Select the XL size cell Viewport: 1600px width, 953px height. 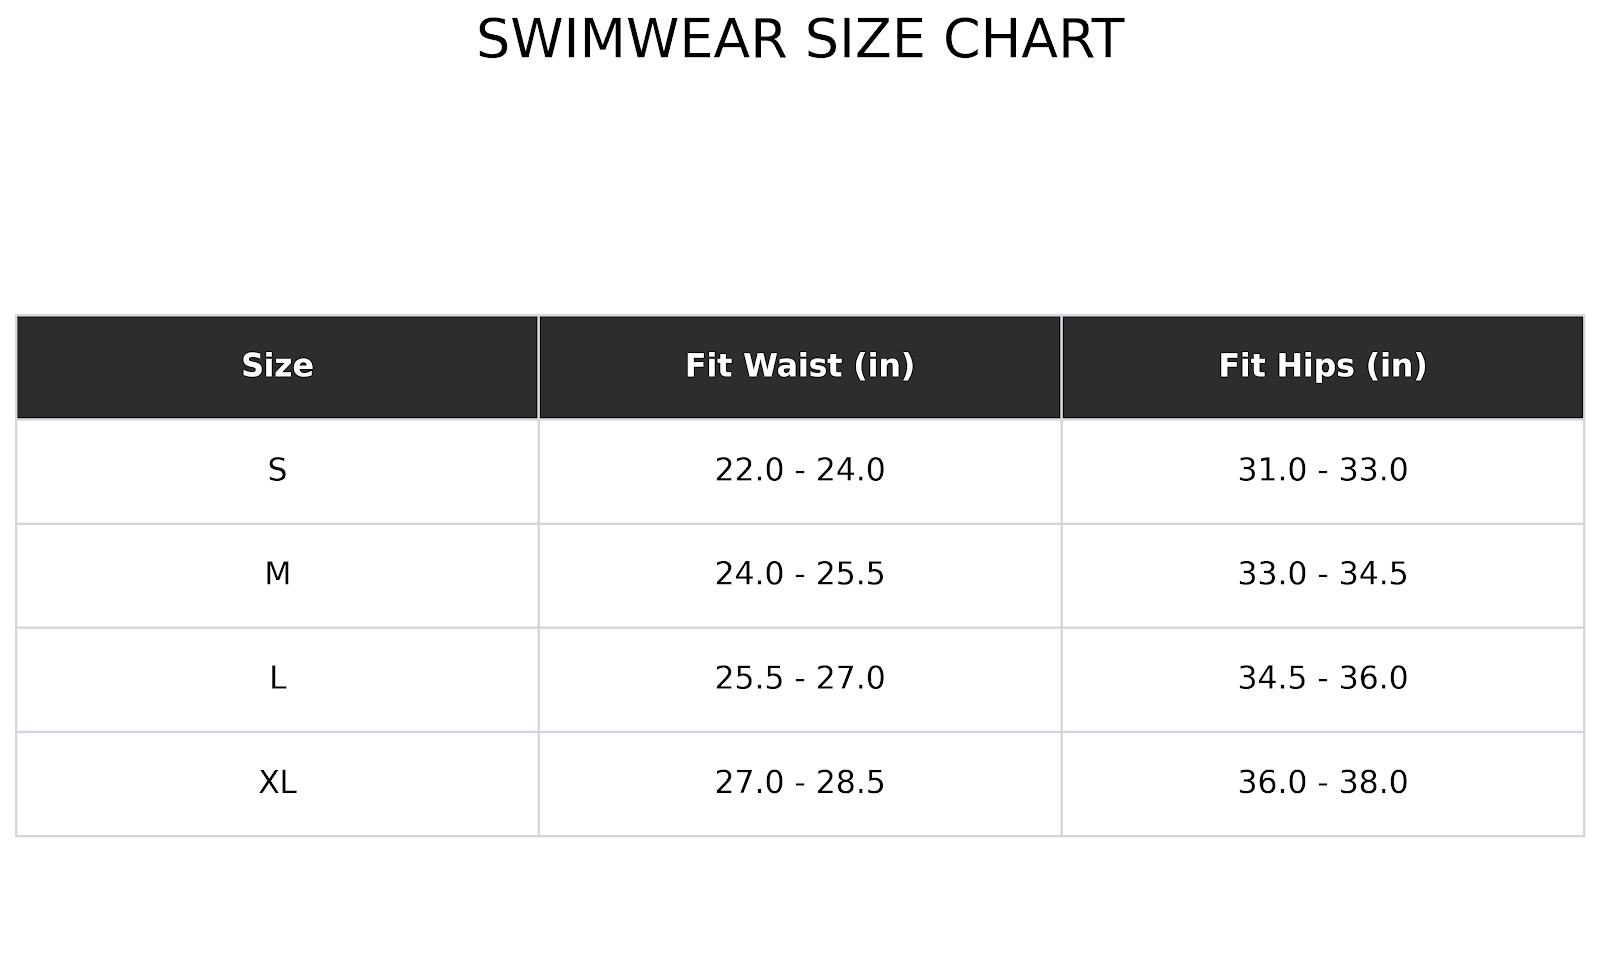pyautogui.click(x=277, y=782)
